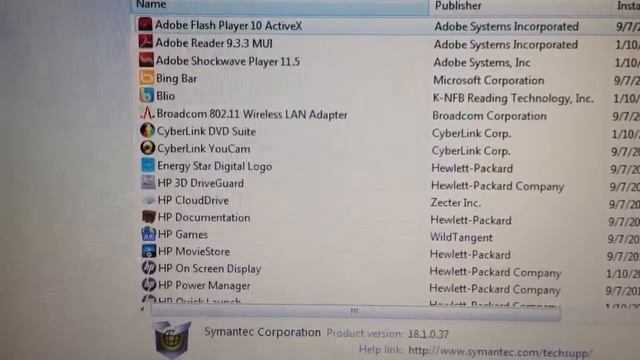Screen dimensions: 640x360
Task: Select the Bing Bar program name
Action: click(x=176, y=78)
